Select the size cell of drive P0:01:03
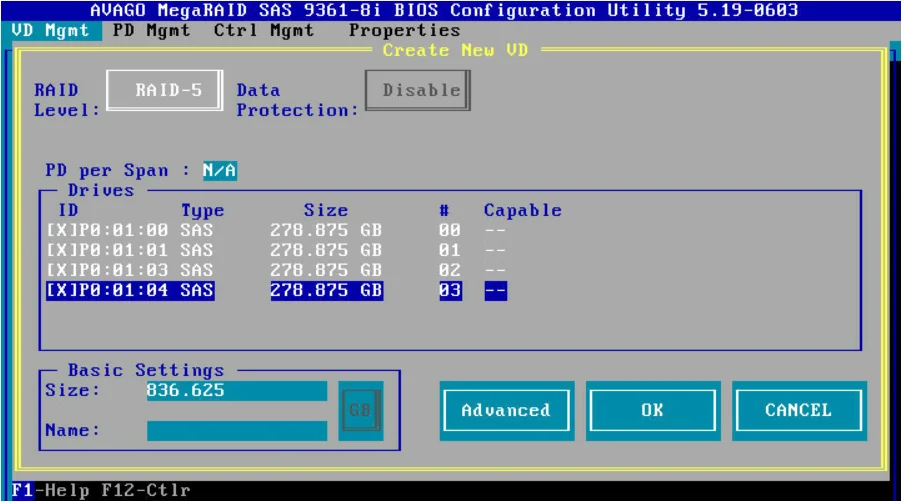 [326, 270]
